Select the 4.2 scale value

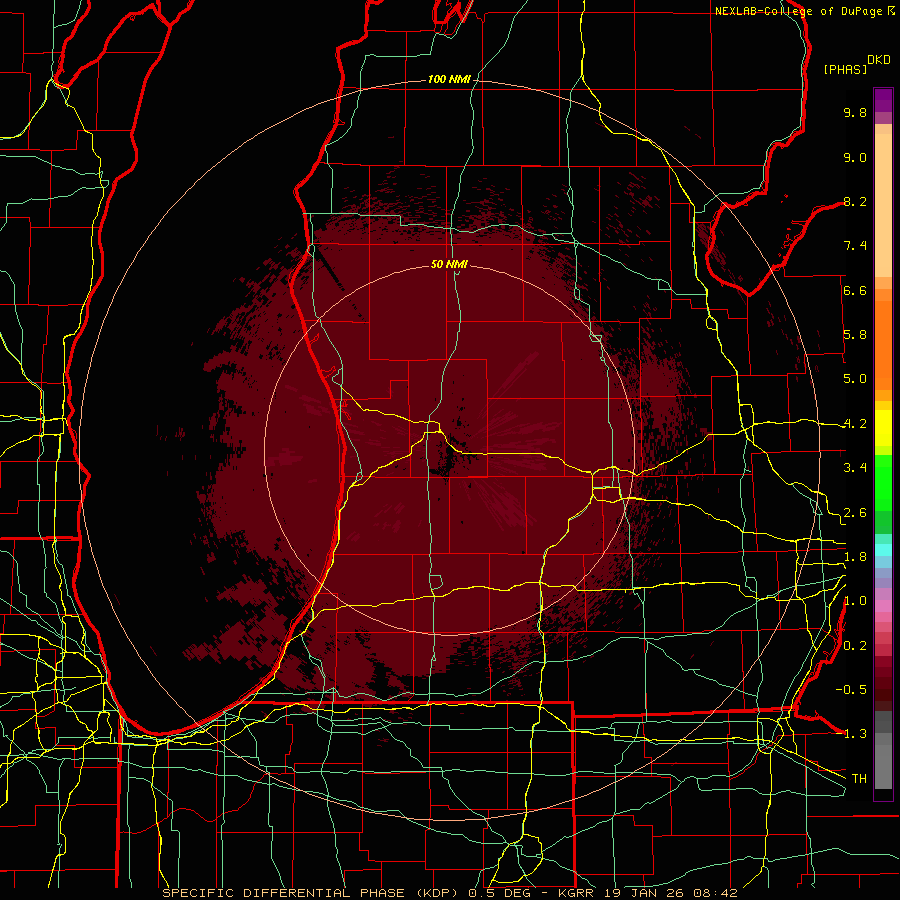point(855,424)
